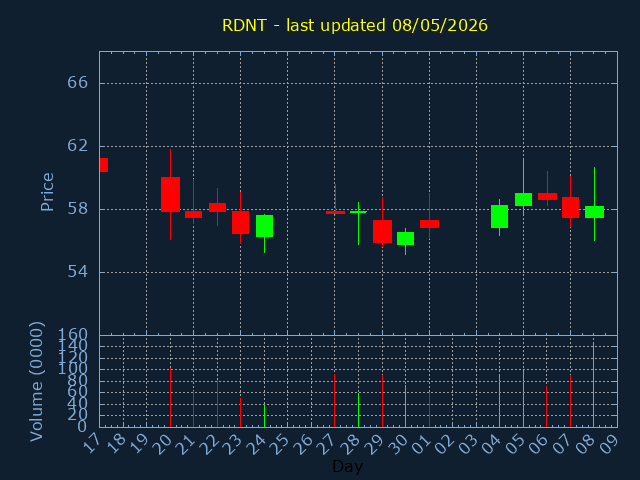Click the red volume bar for day 22
Screen dimensions: 640x480
[218, 403]
